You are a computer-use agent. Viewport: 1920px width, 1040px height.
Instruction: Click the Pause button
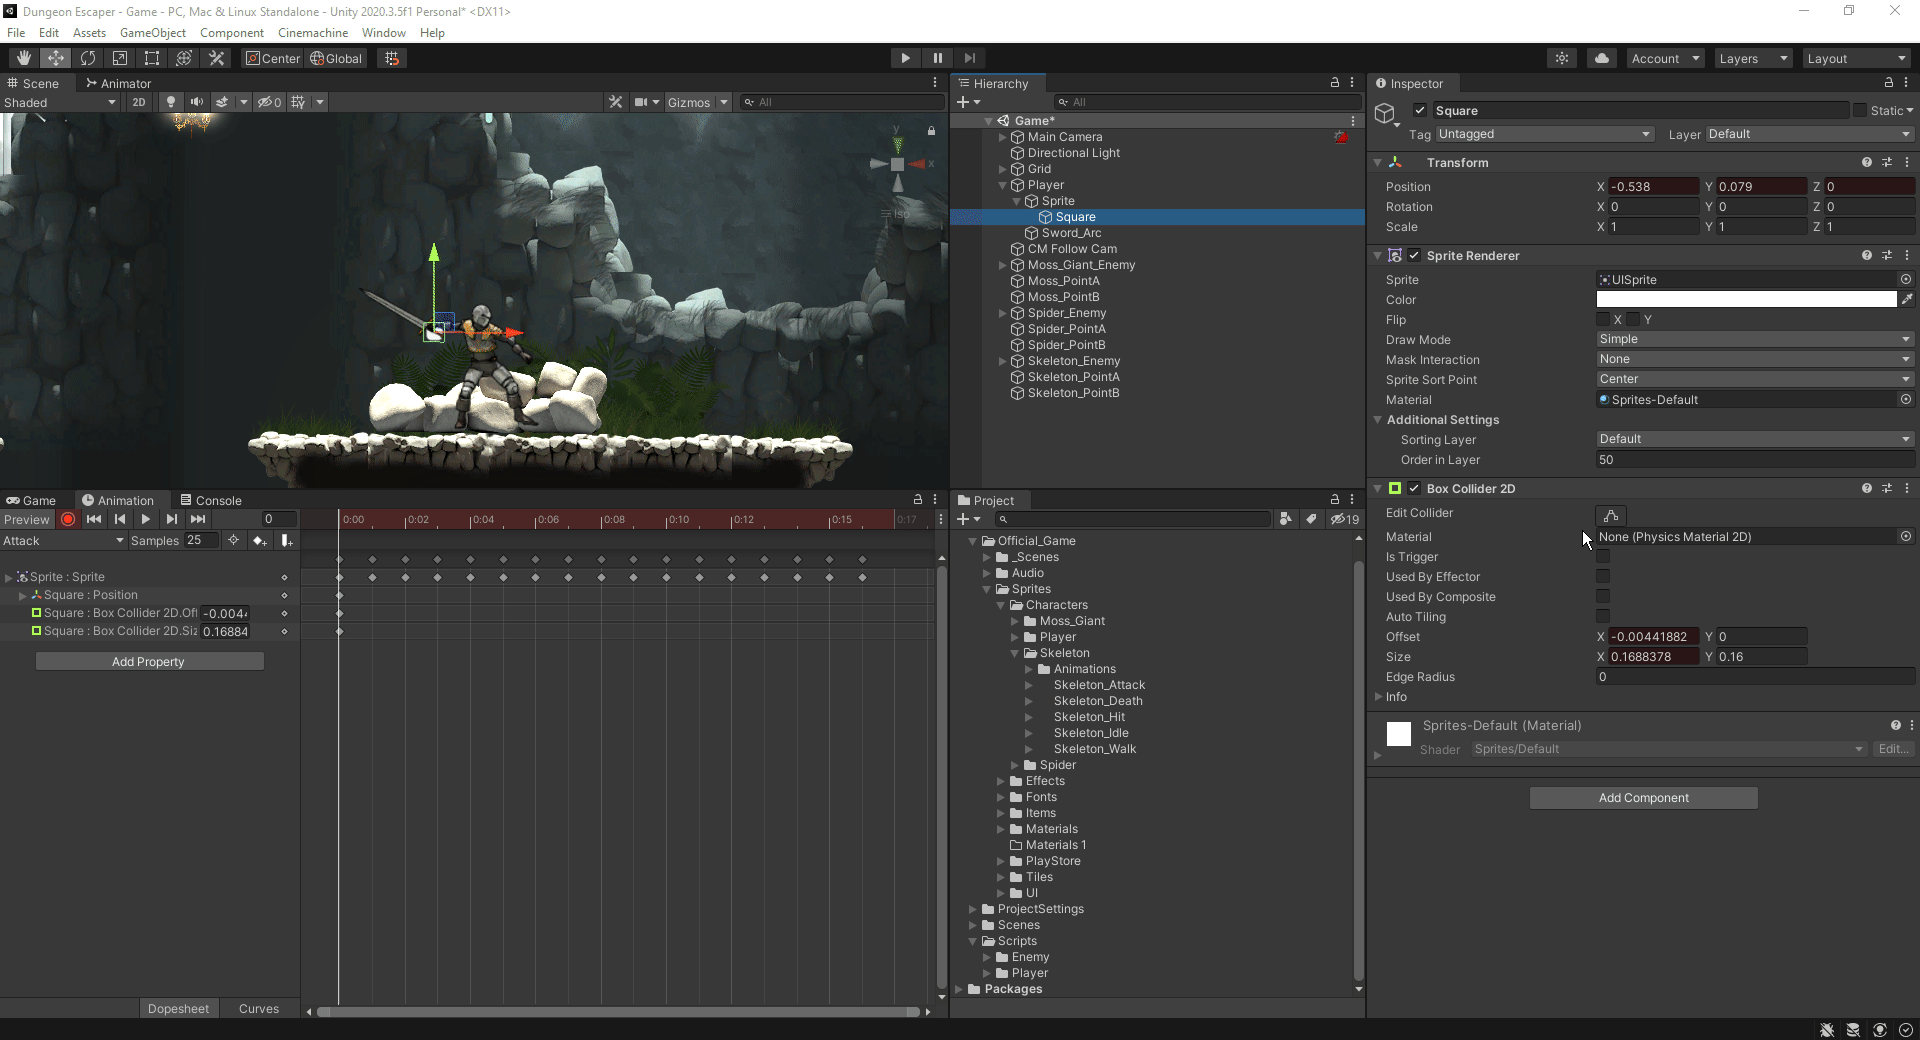coord(937,58)
